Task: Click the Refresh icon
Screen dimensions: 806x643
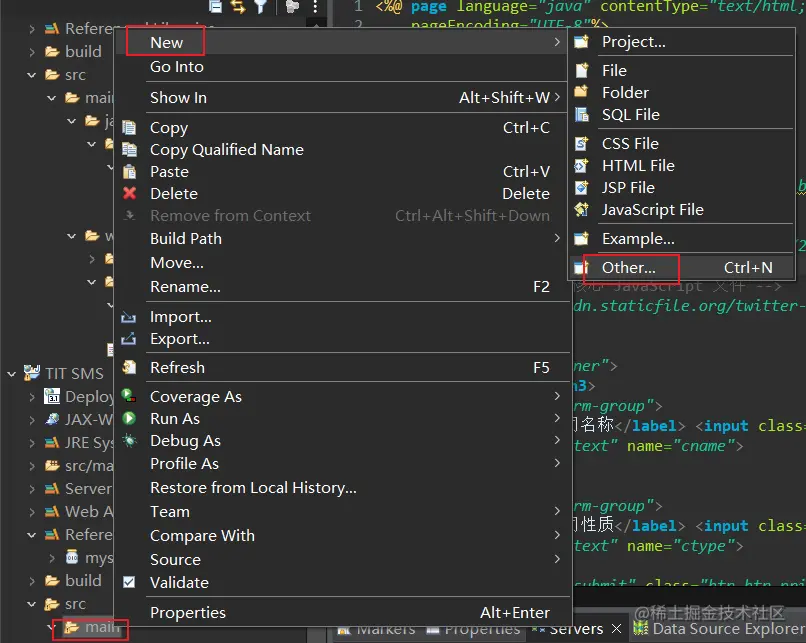Action: 129,368
